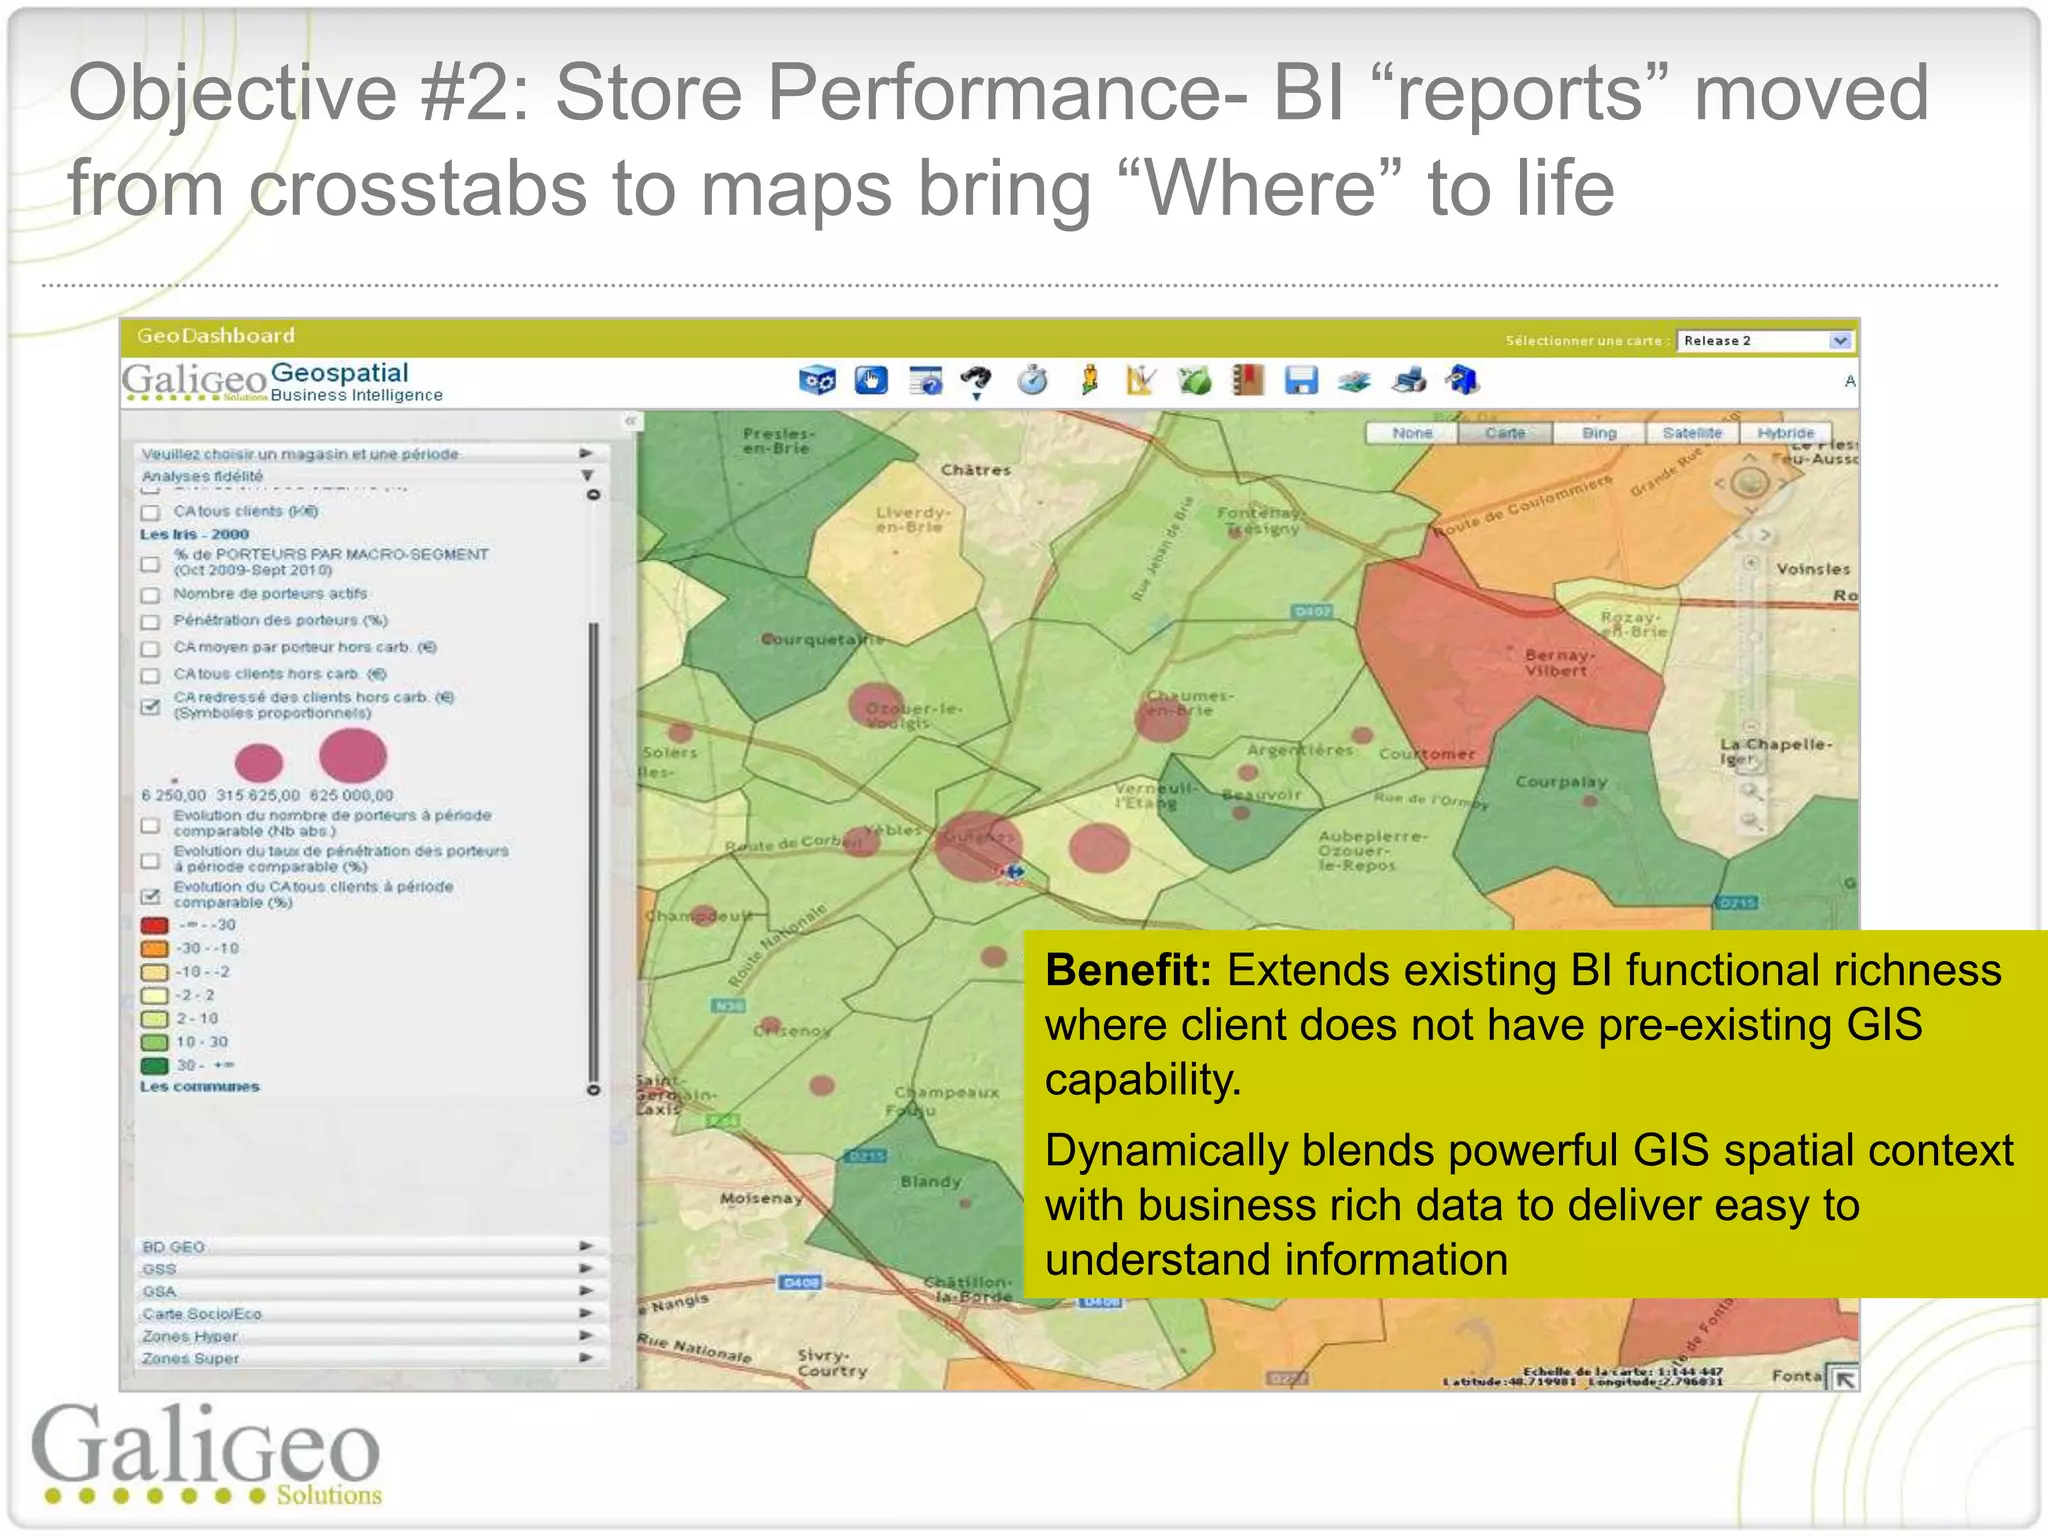Select the lower magnifier zoom tool
2048x1536 pixels.
pyautogui.click(x=1750, y=821)
